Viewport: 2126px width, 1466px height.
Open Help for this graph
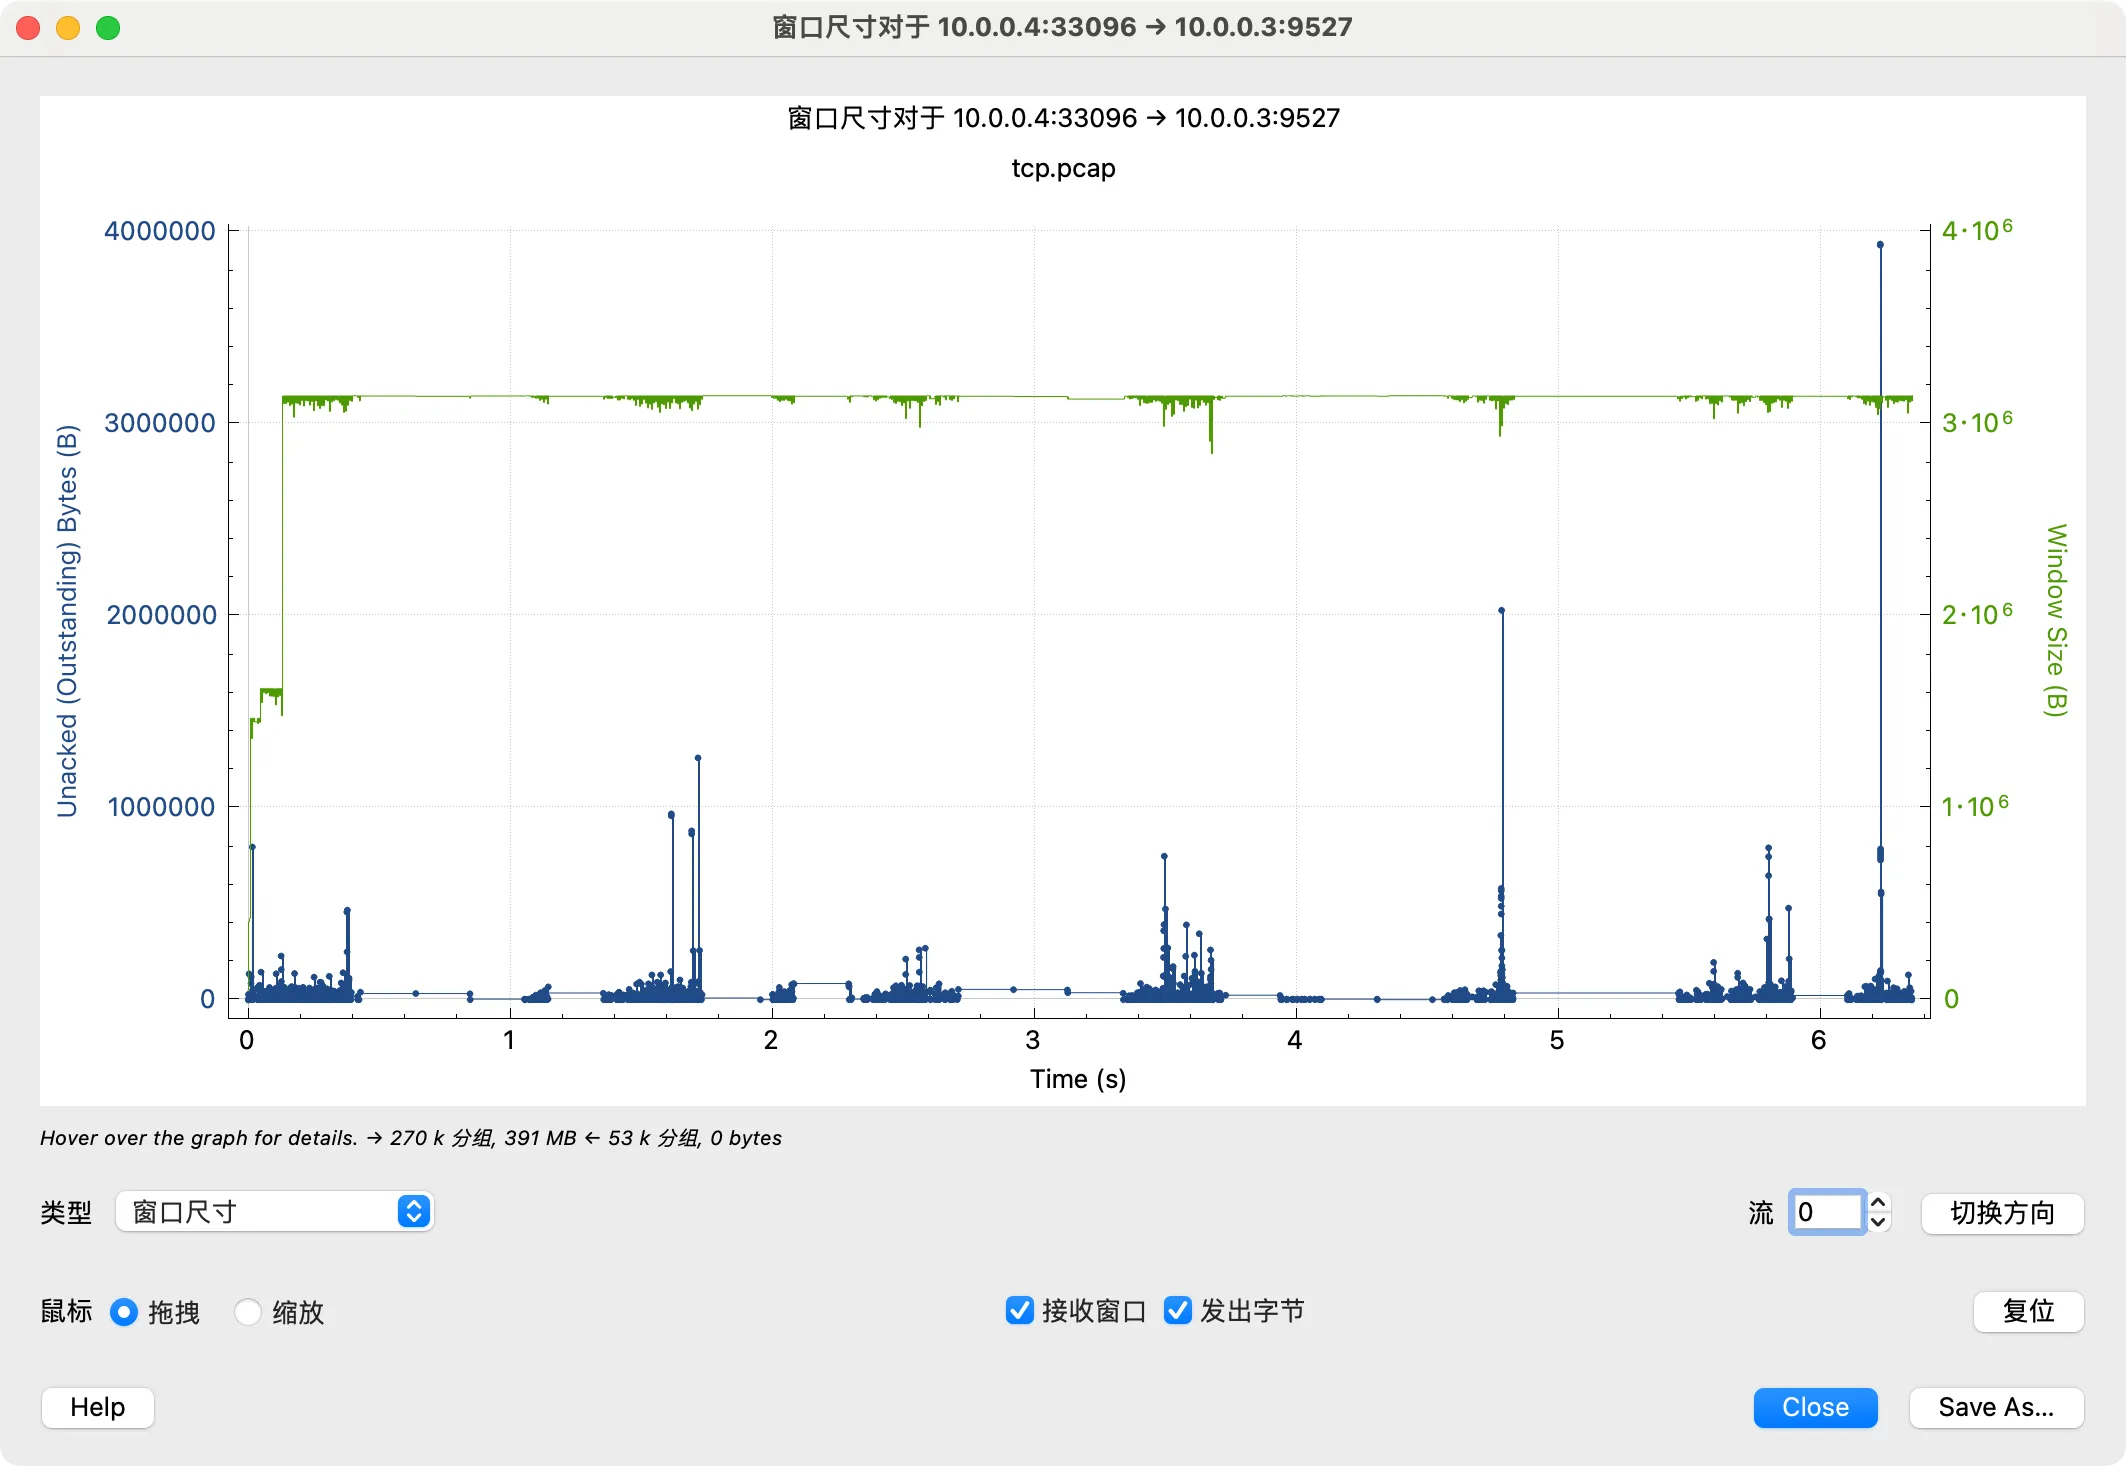click(98, 1407)
